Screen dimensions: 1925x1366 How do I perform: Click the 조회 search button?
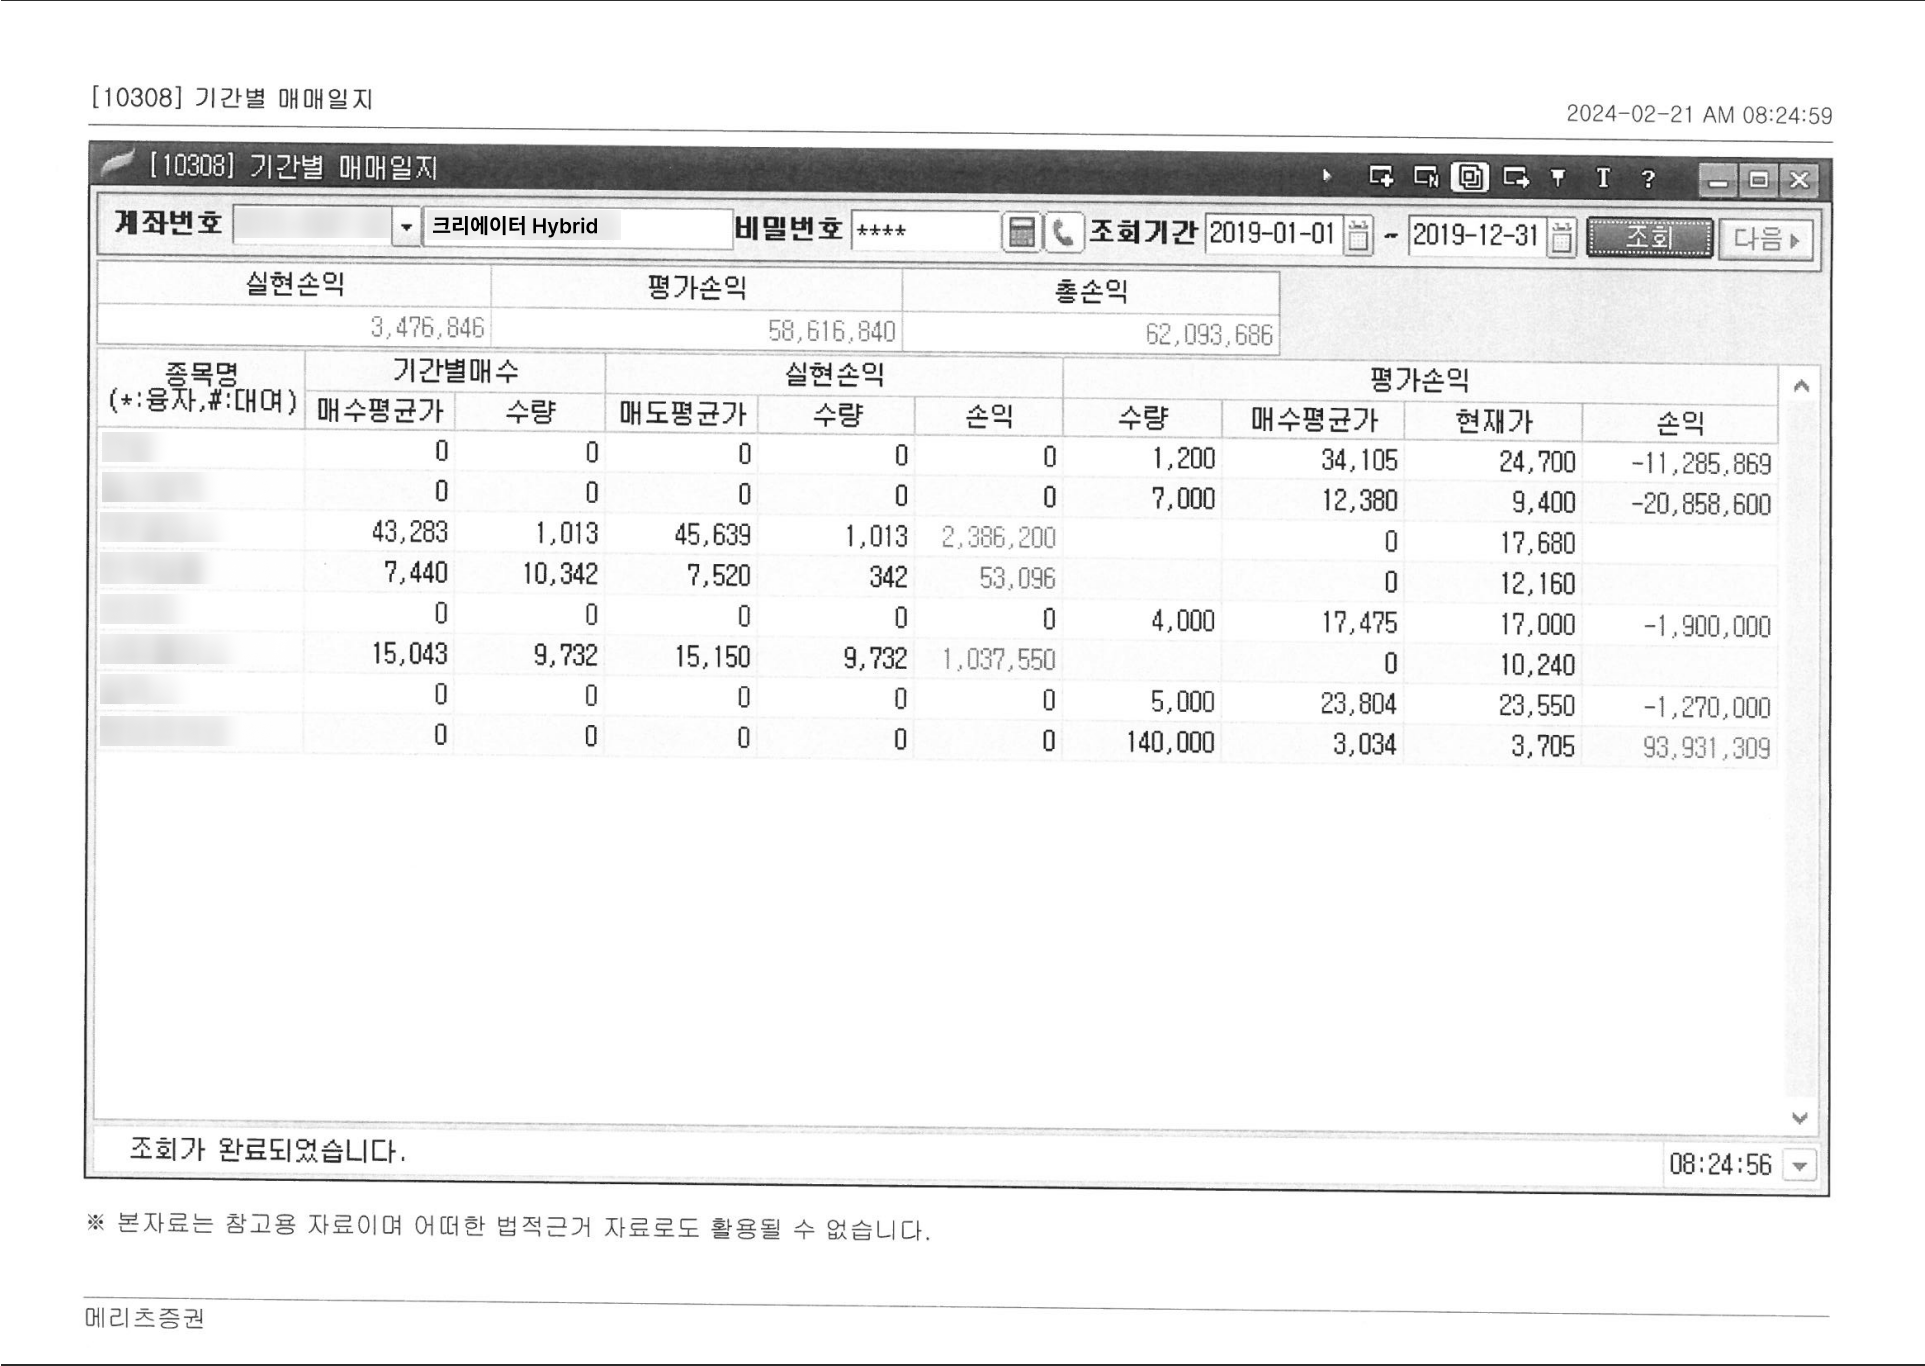[x=1649, y=238]
